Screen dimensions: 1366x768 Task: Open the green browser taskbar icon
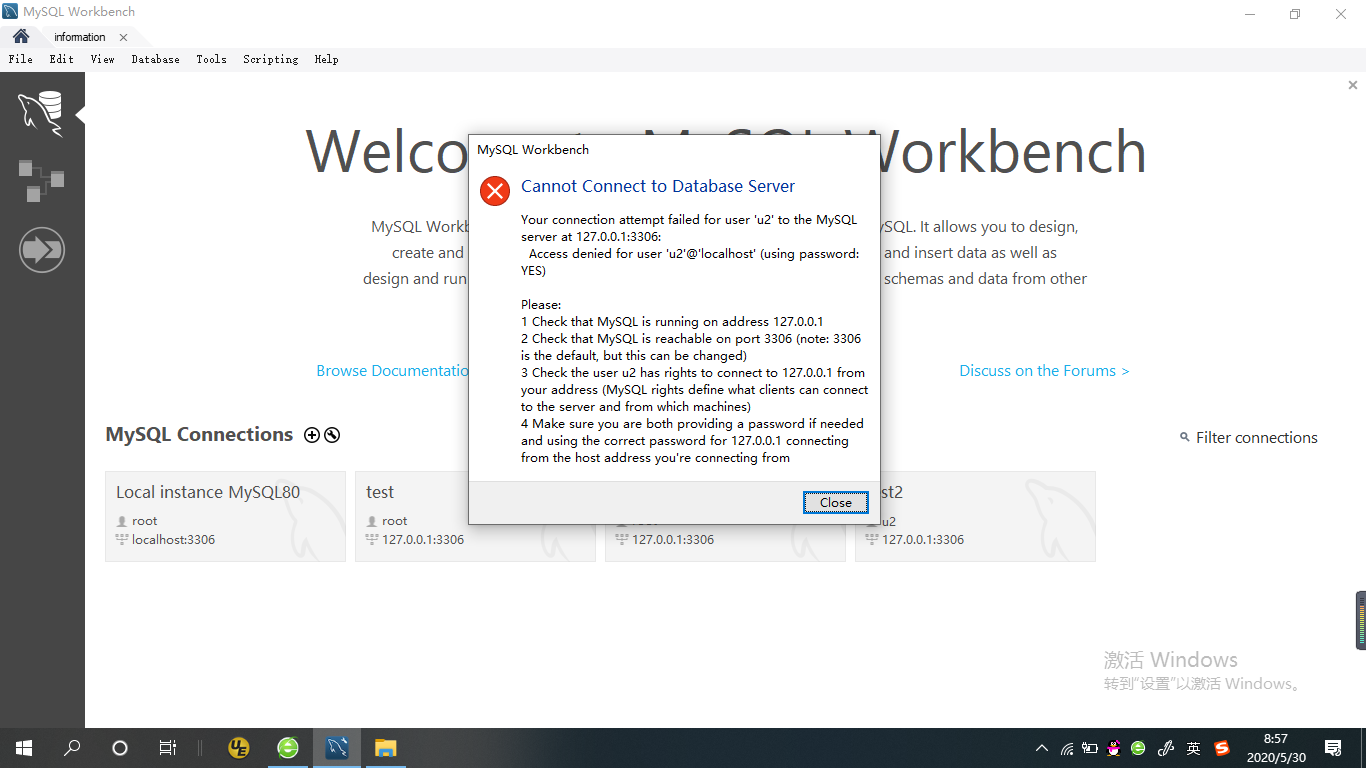pos(288,748)
